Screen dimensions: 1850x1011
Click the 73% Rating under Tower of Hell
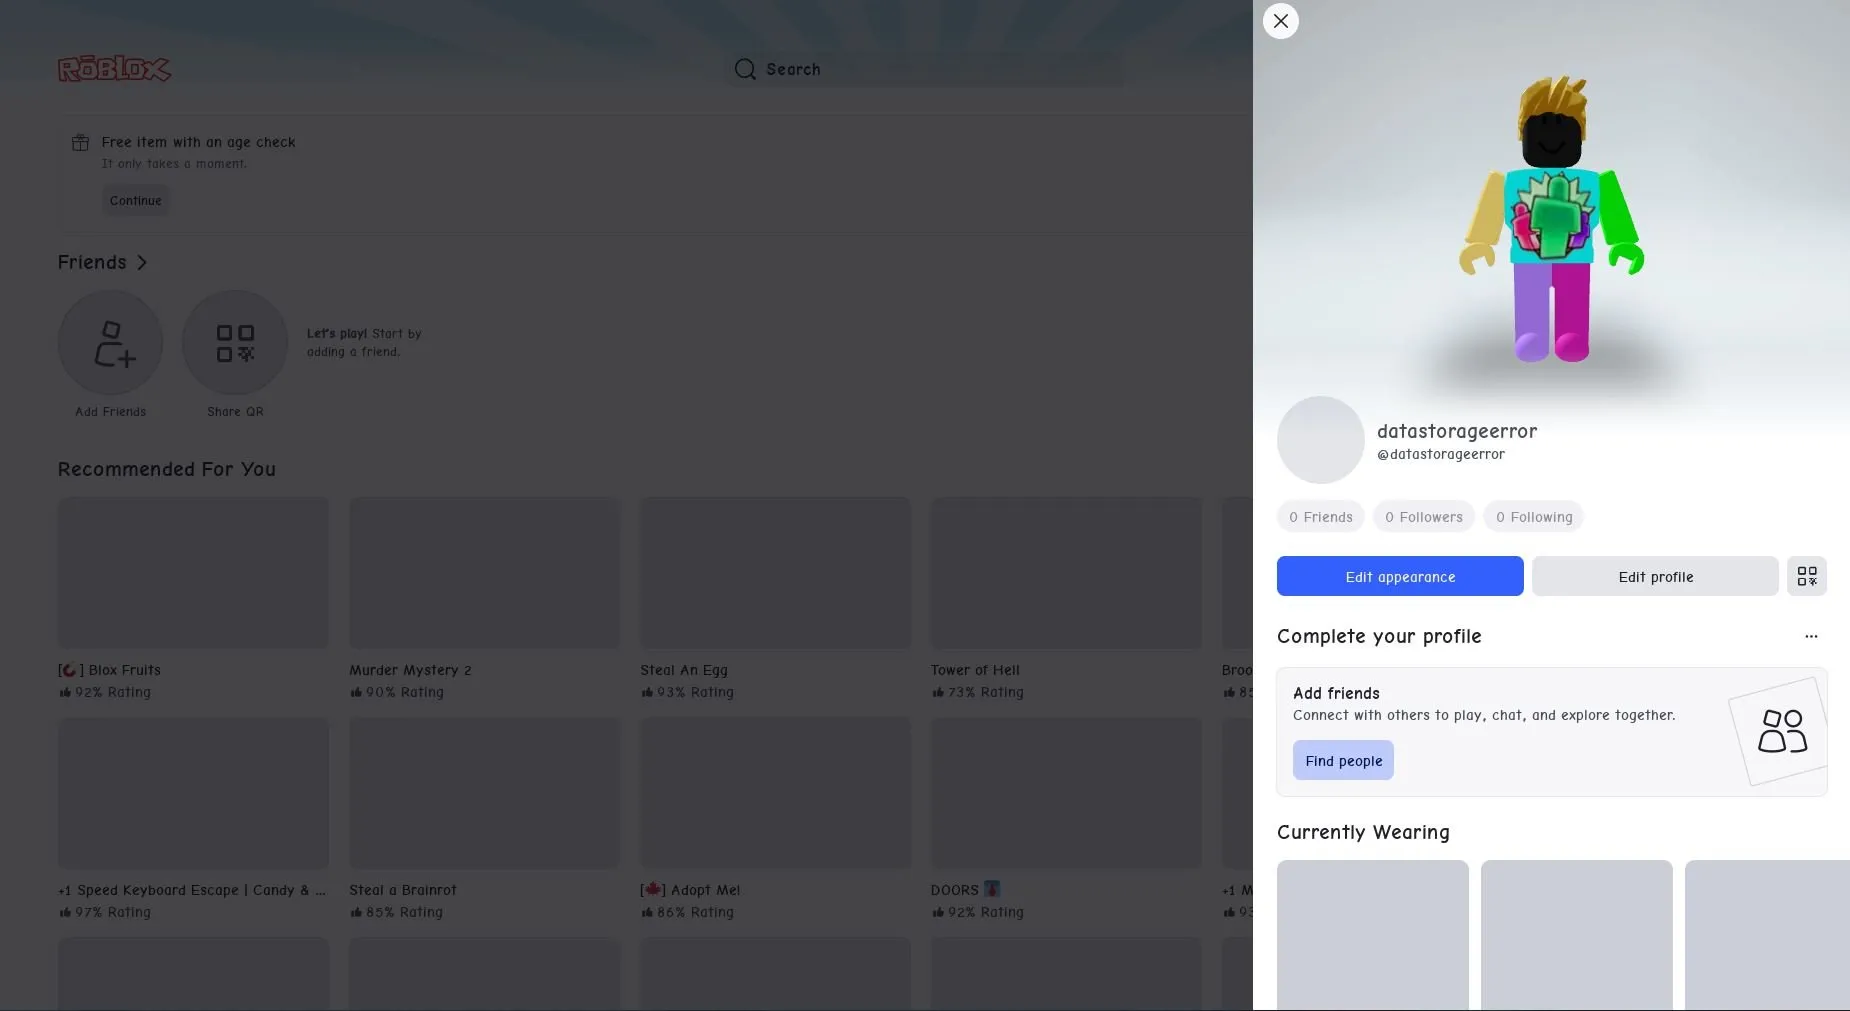tap(978, 692)
